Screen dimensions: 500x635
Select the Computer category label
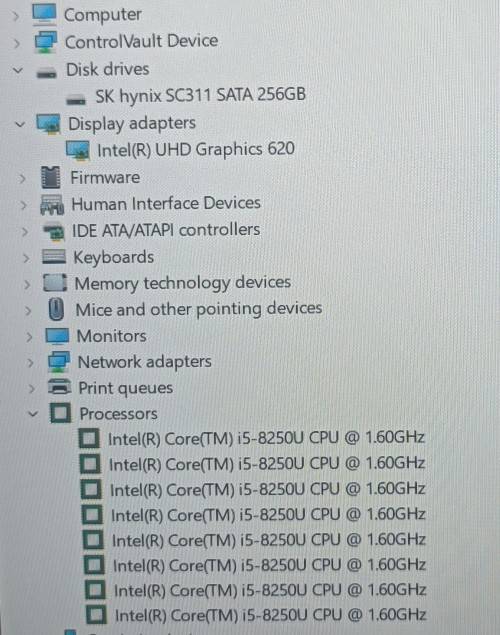[103, 15]
